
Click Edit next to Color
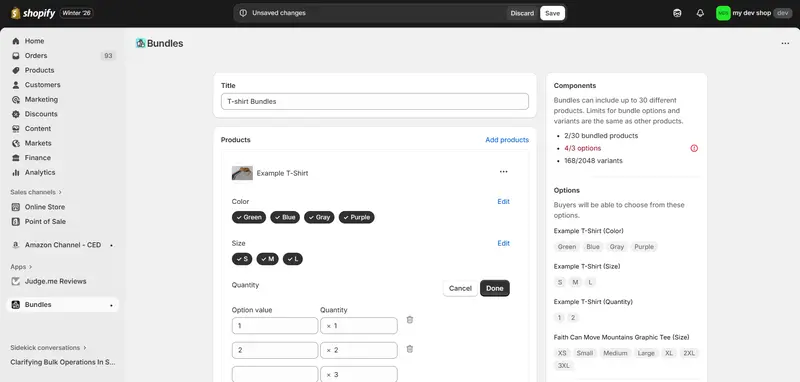[504, 201]
